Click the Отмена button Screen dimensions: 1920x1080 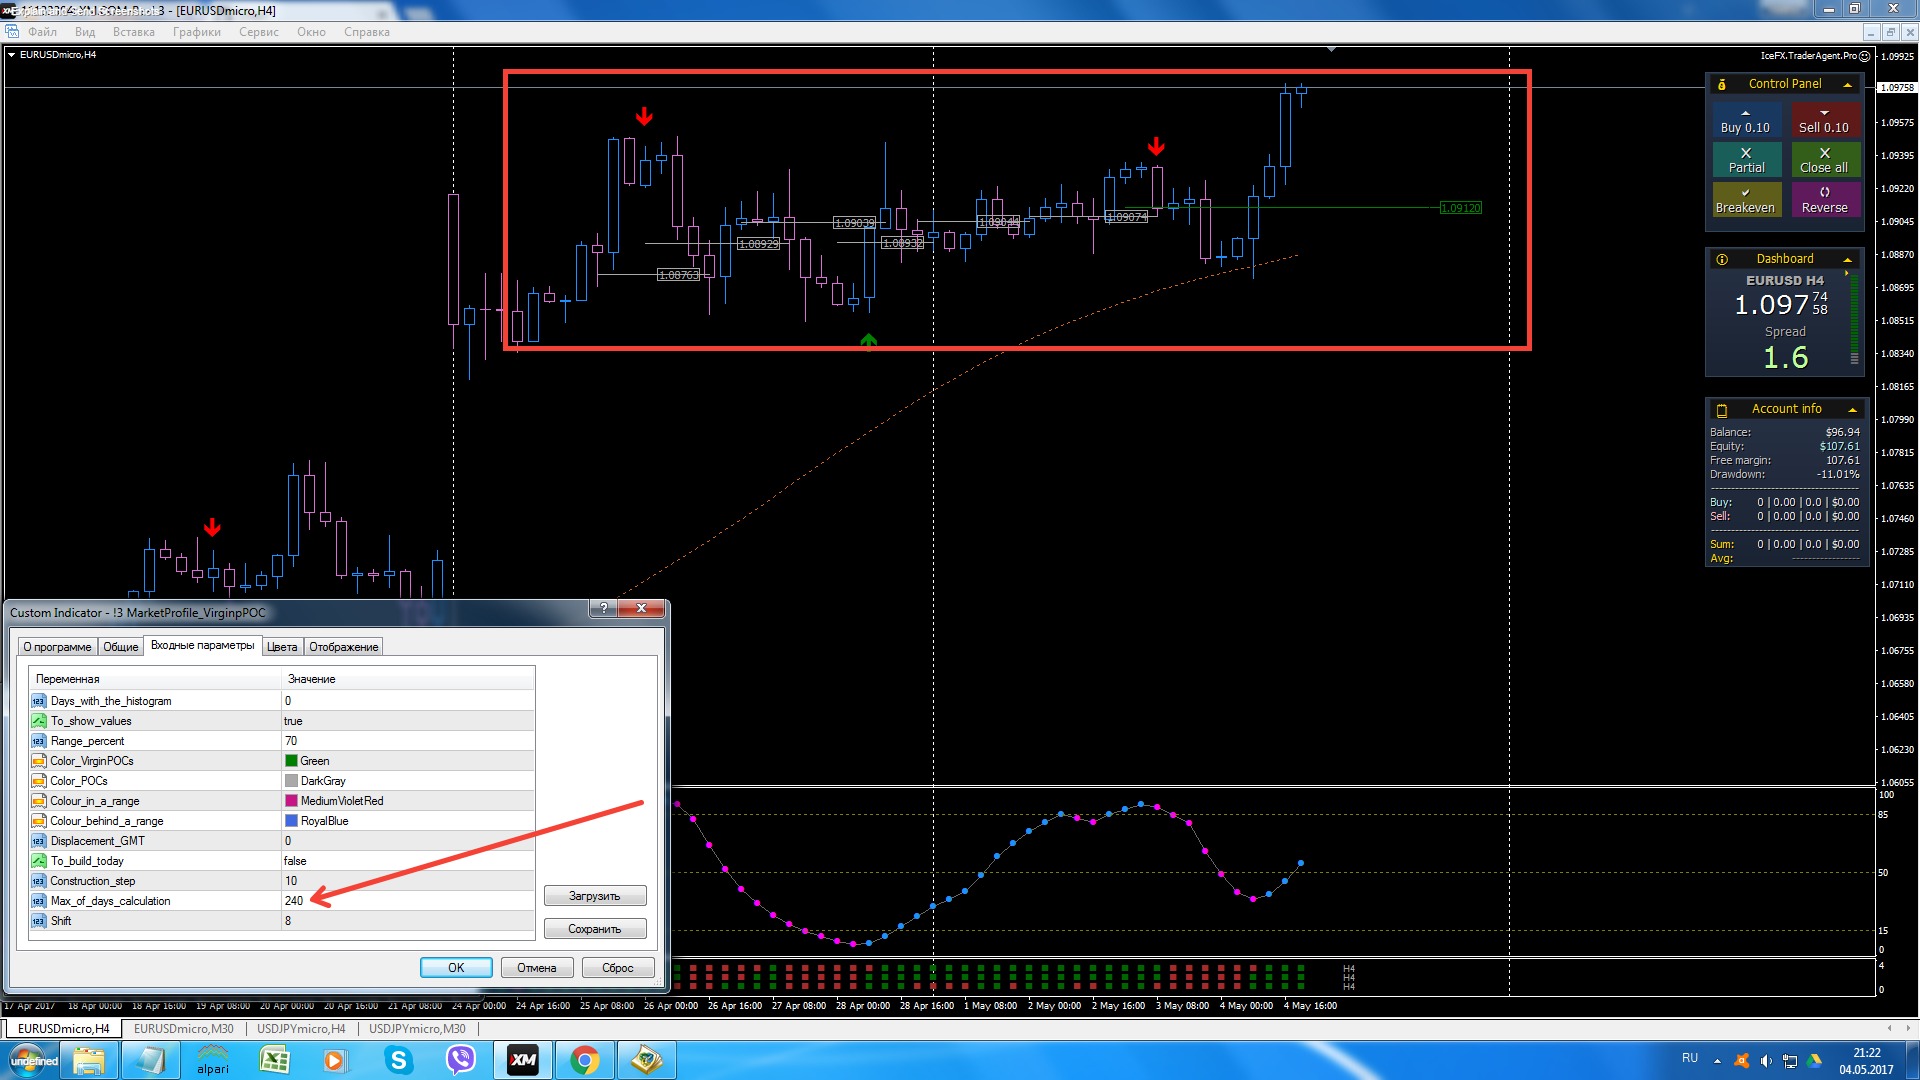(x=537, y=968)
